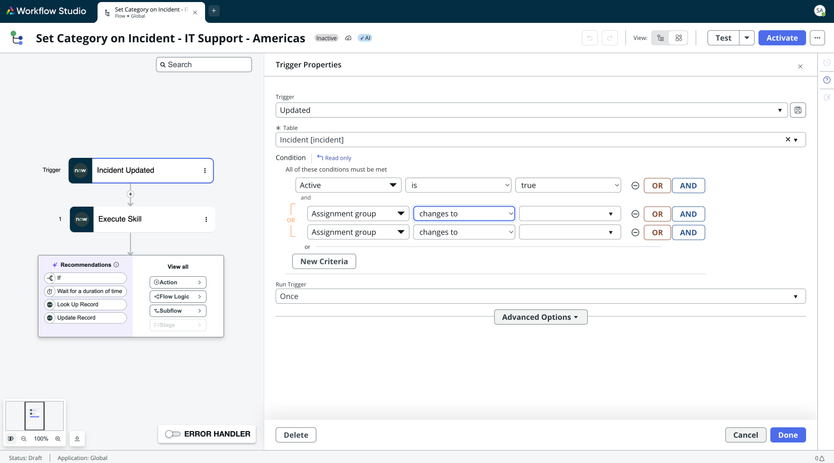This screenshot has height=463, width=834.
Task: Choose Flow Logic from the View all list
Action: (178, 297)
